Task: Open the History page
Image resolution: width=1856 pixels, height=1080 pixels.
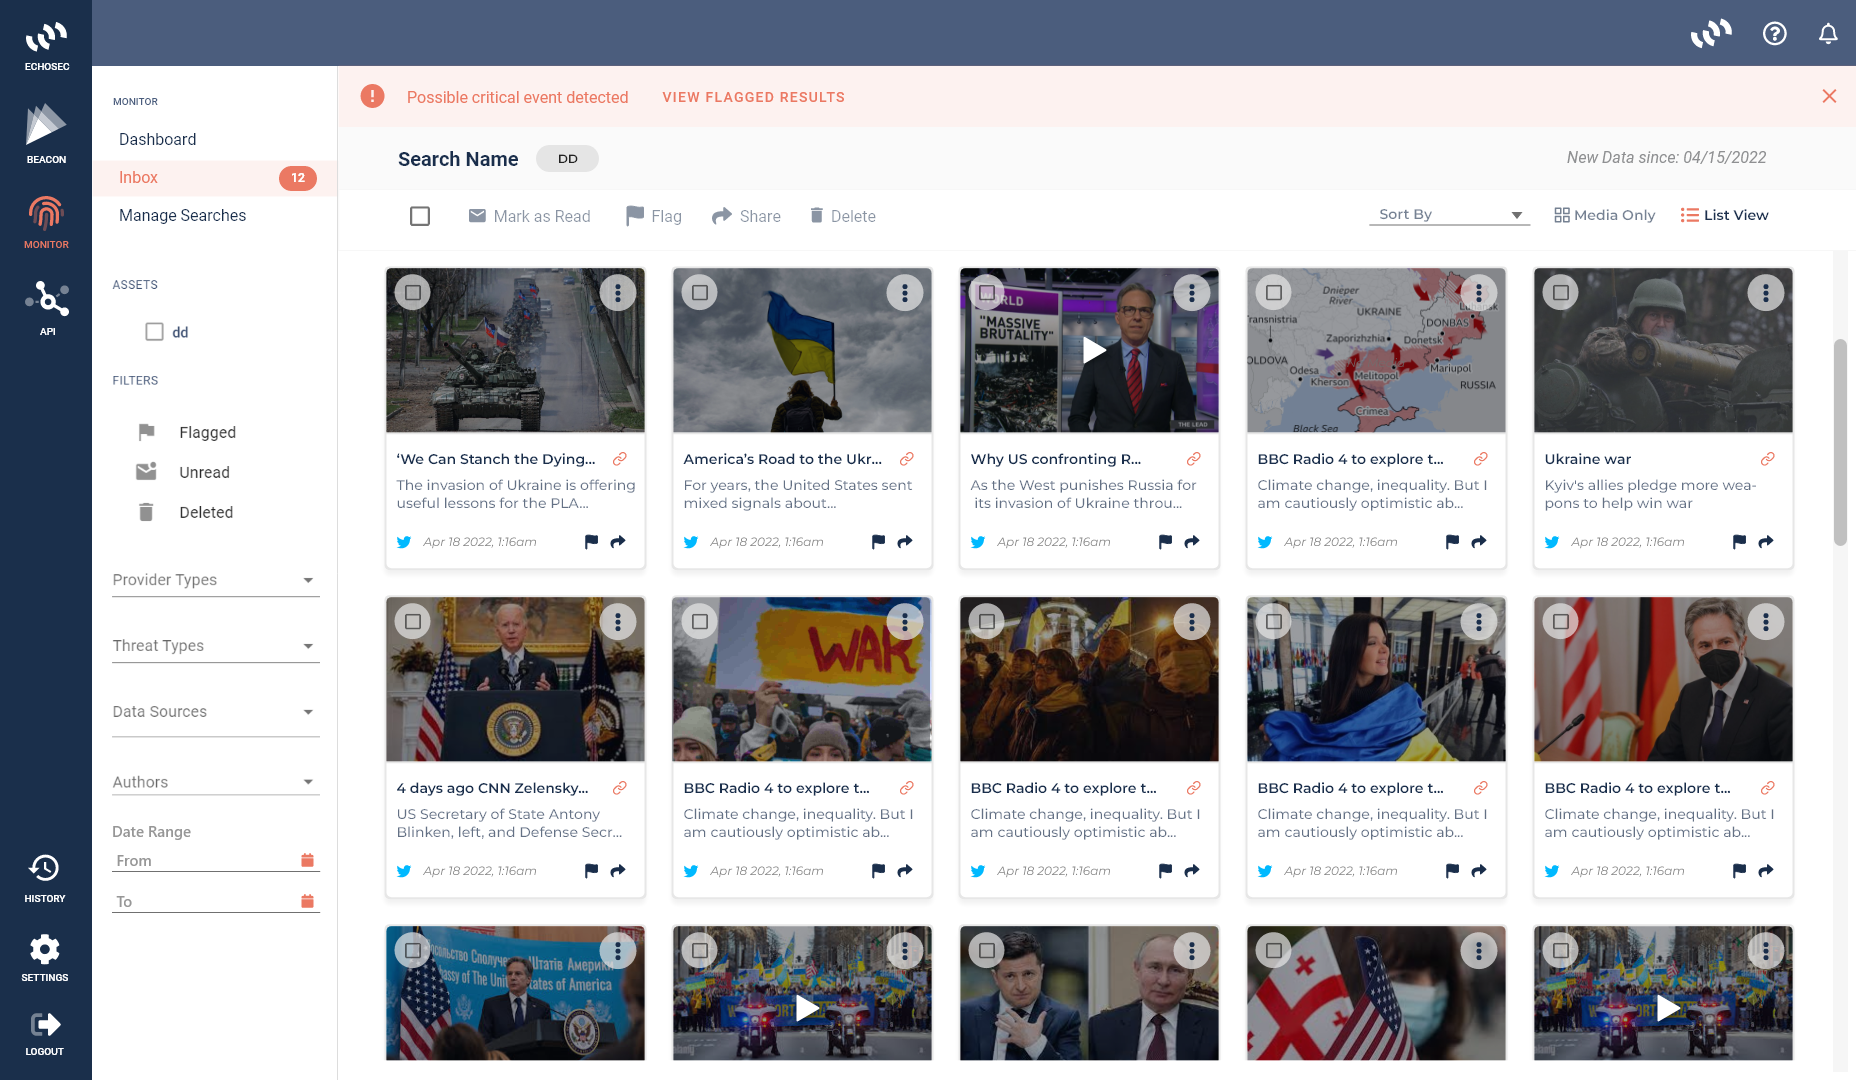Action: (45, 878)
